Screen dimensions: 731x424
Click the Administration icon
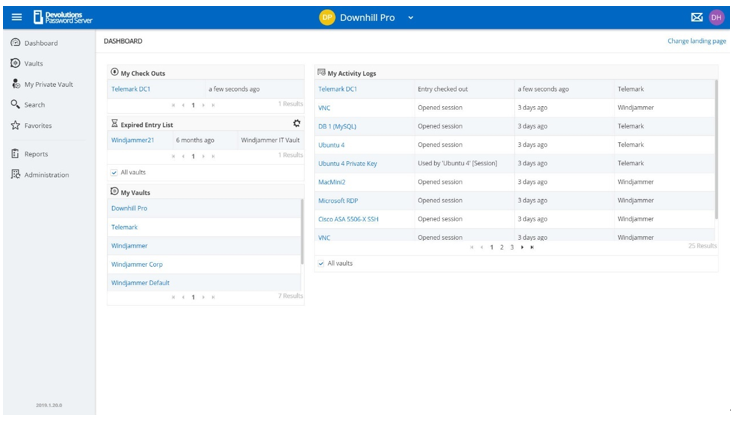point(15,174)
